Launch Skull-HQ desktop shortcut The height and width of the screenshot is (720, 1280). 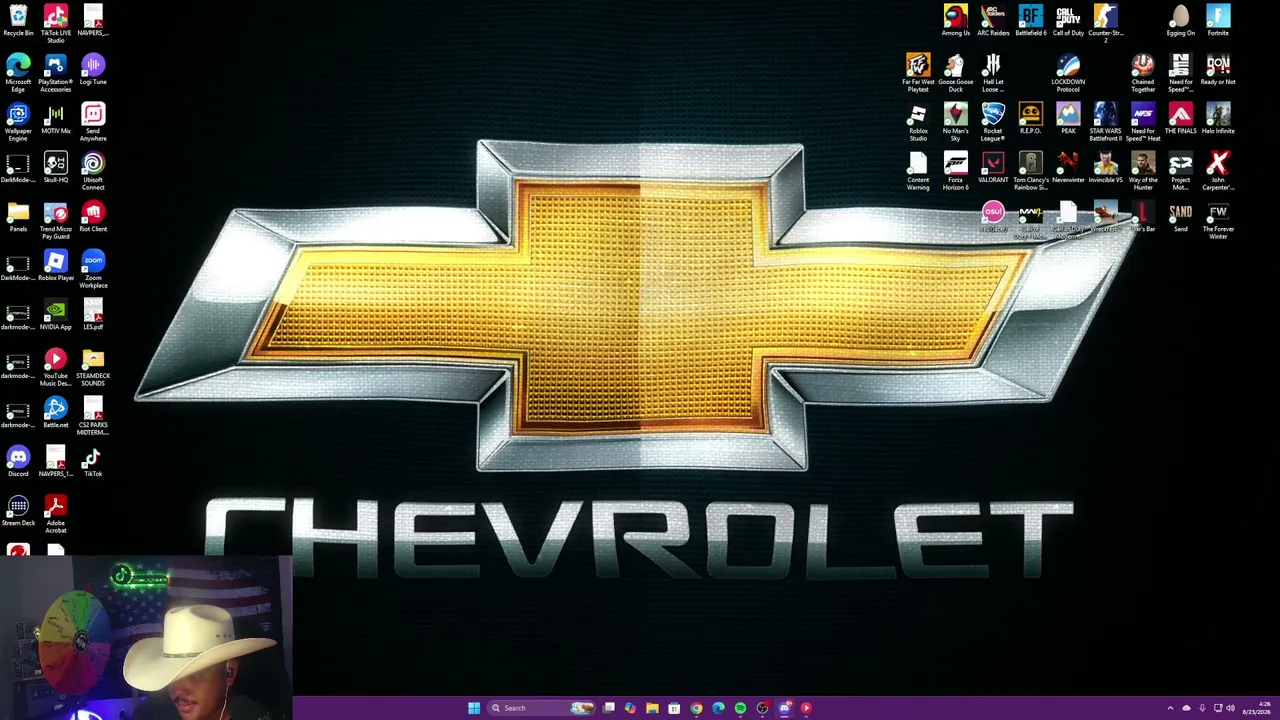[x=56, y=167]
